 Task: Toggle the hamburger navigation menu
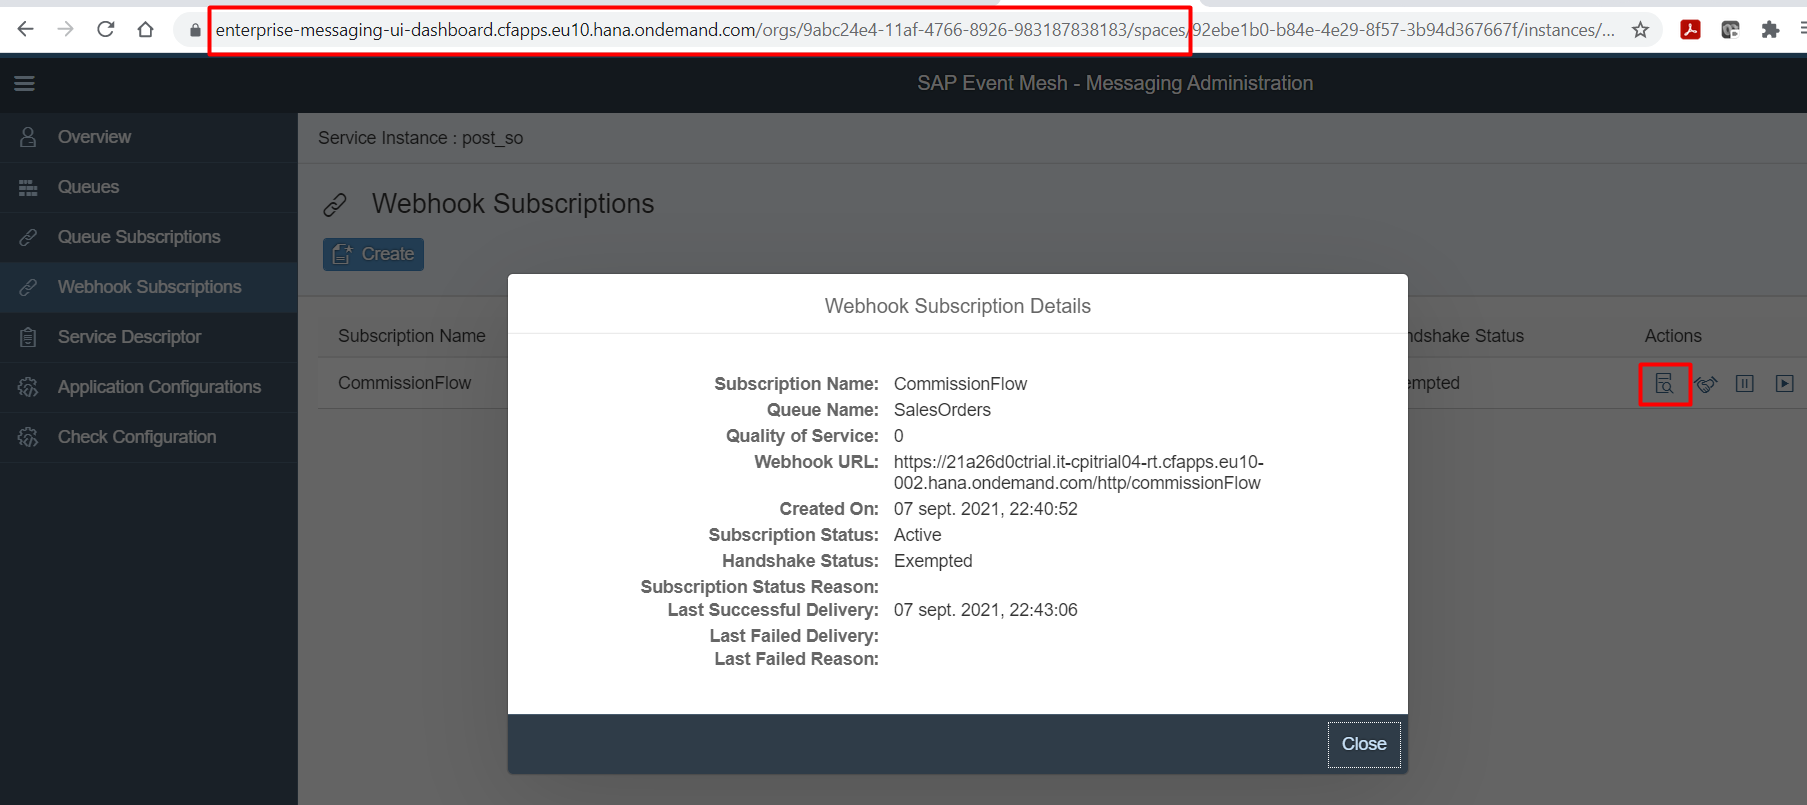(25, 84)
